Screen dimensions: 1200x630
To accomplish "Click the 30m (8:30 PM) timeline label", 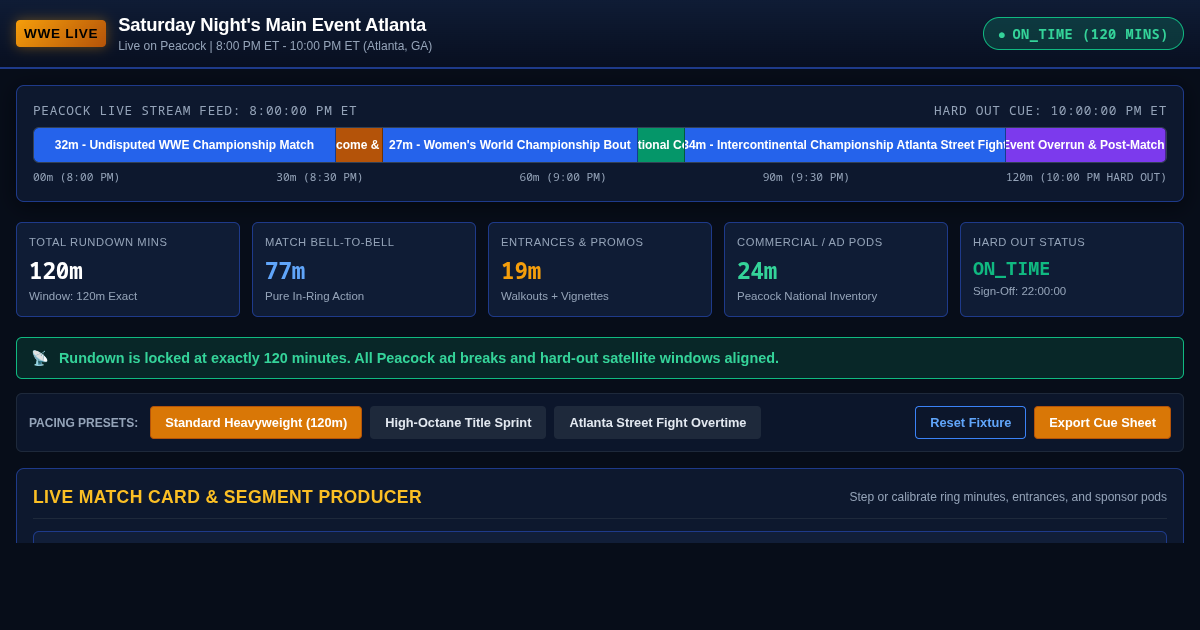I will point(320,178).
